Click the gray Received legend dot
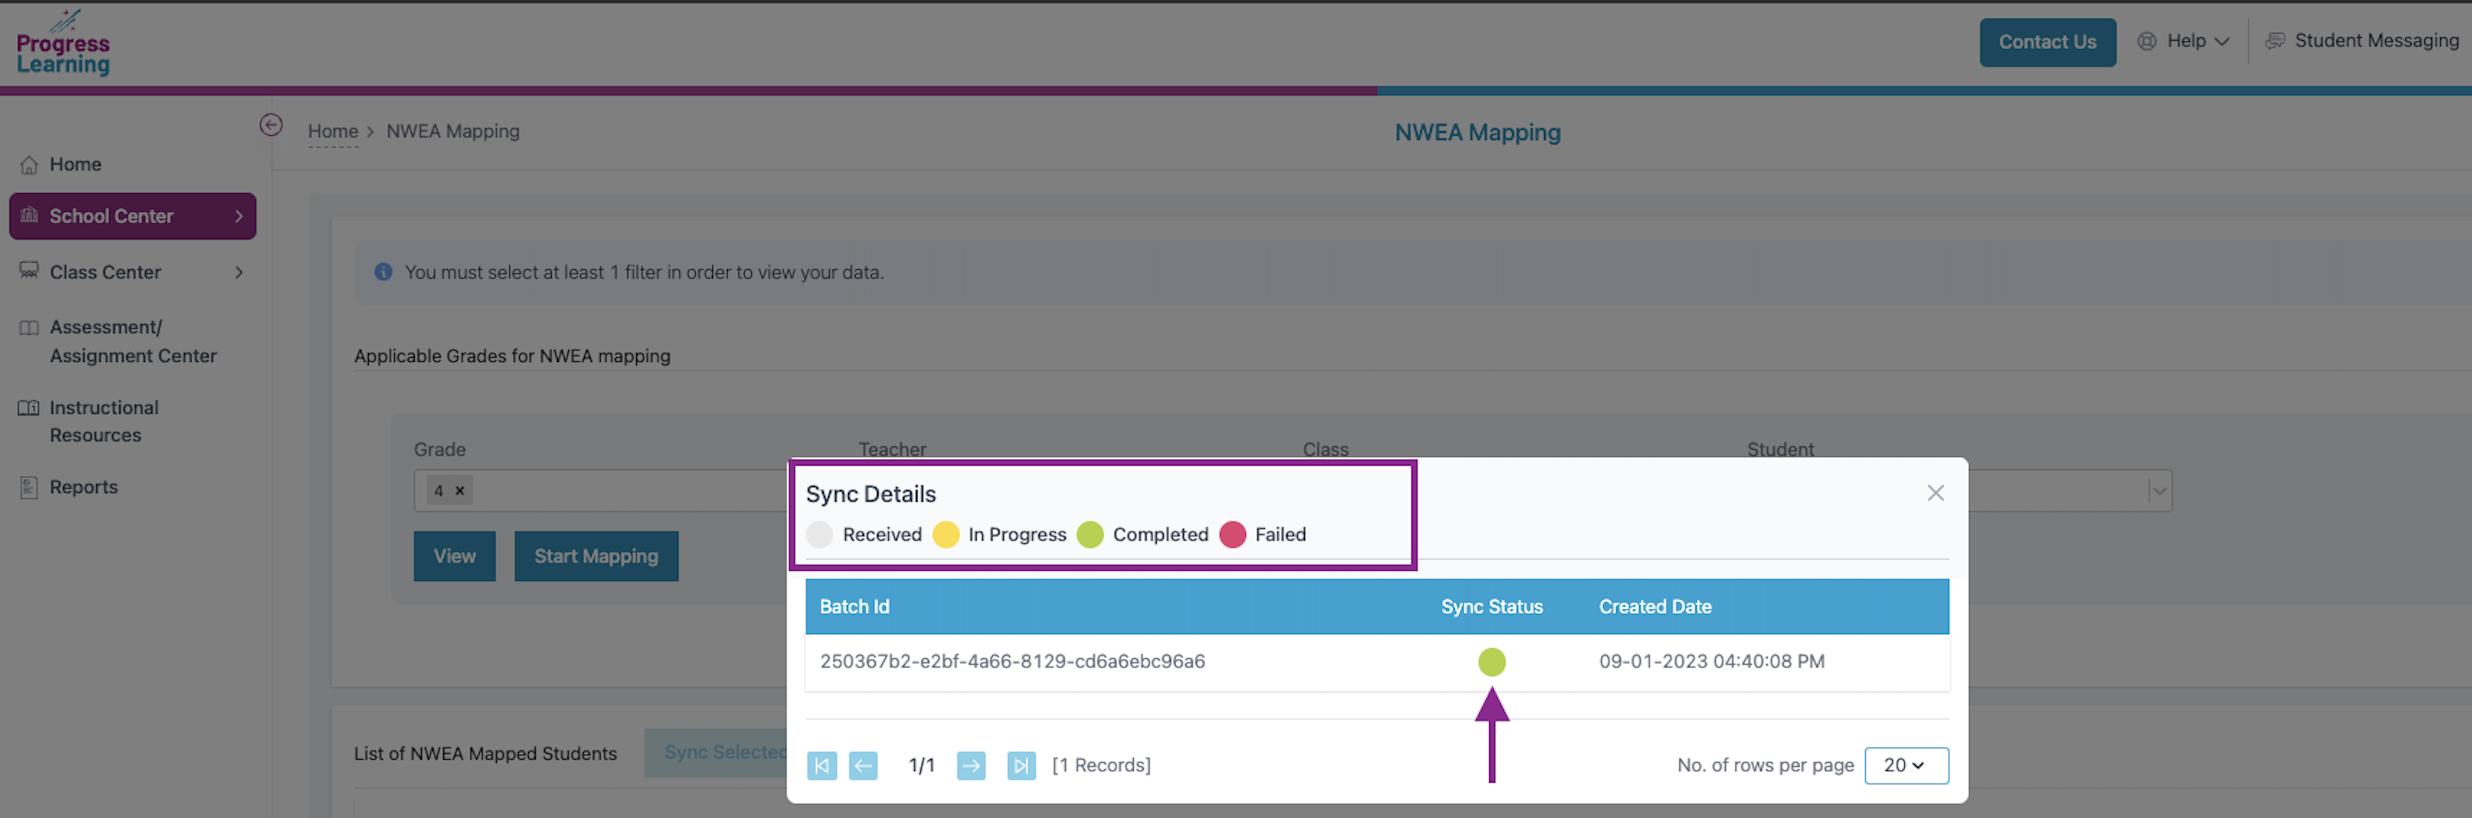Image resolution: width=2472 pixels, height=818 pixels. click(x=820, y=535)
